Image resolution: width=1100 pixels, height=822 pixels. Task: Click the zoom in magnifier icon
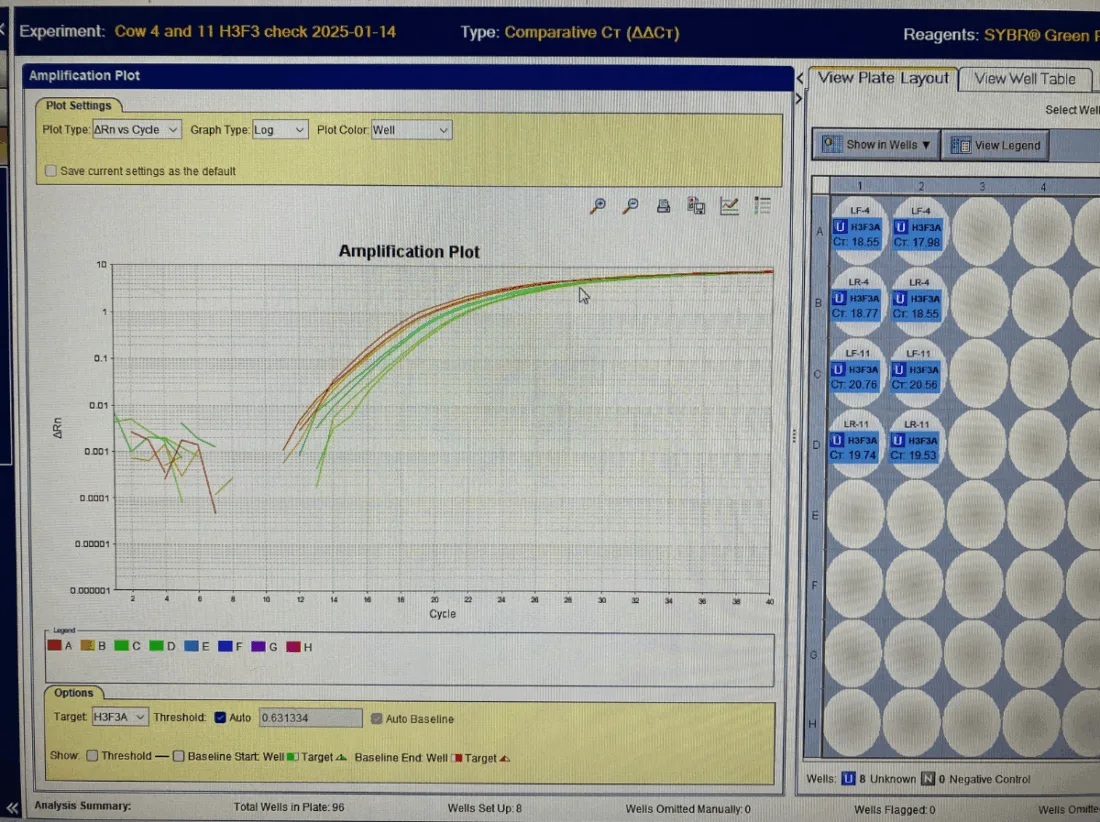pyautogui.click(x=598, y=206)
